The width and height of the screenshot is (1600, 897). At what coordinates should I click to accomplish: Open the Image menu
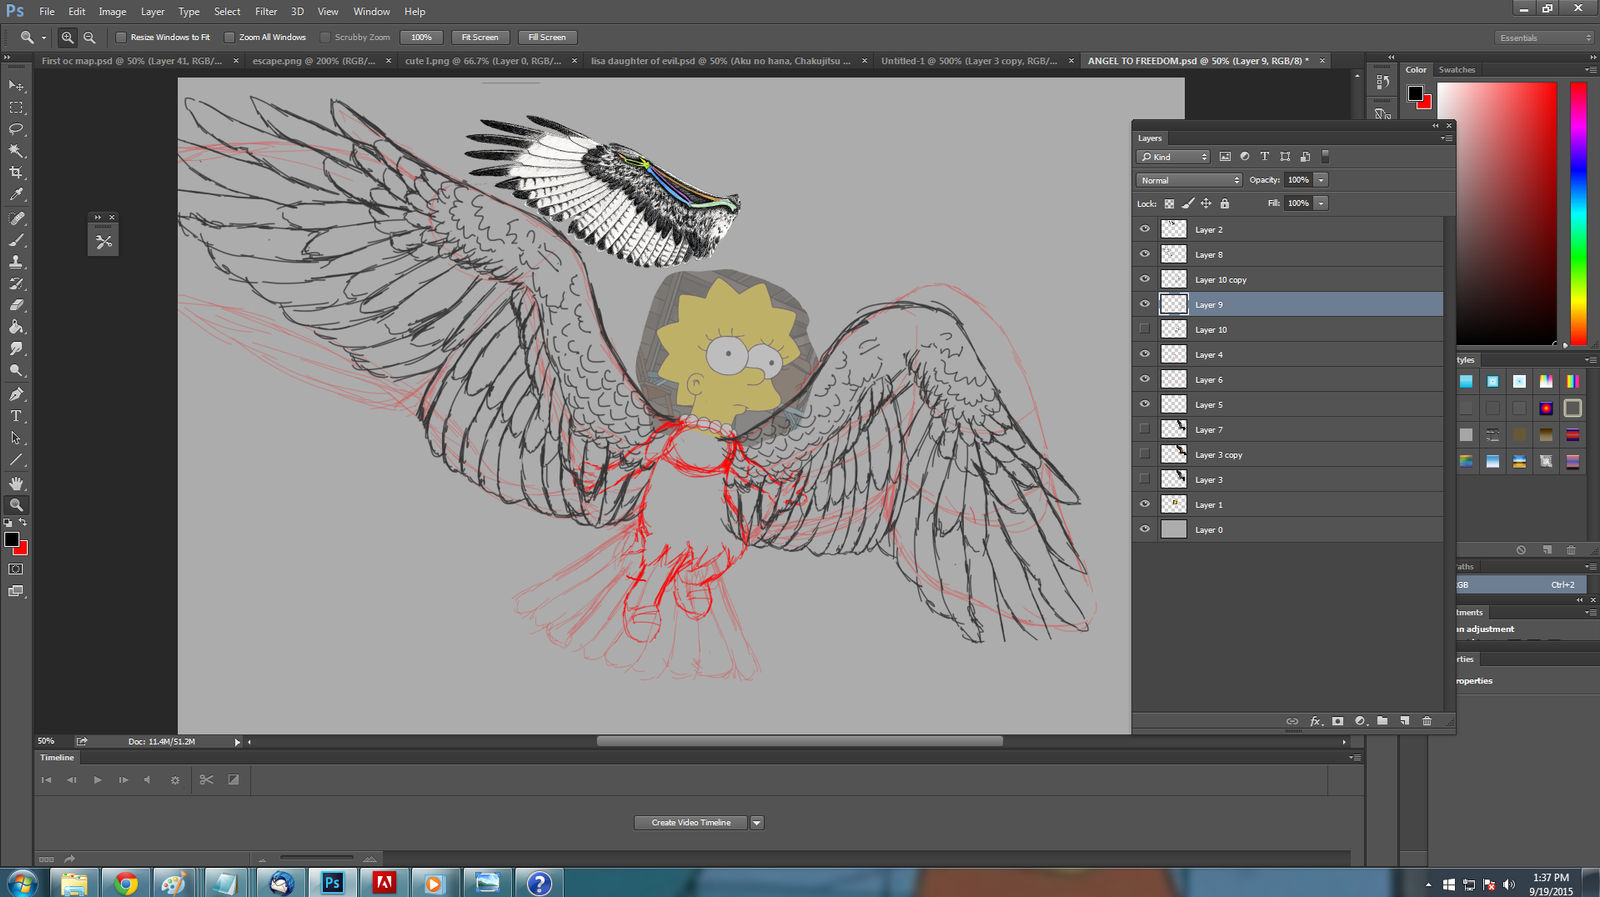coord(112,11)
